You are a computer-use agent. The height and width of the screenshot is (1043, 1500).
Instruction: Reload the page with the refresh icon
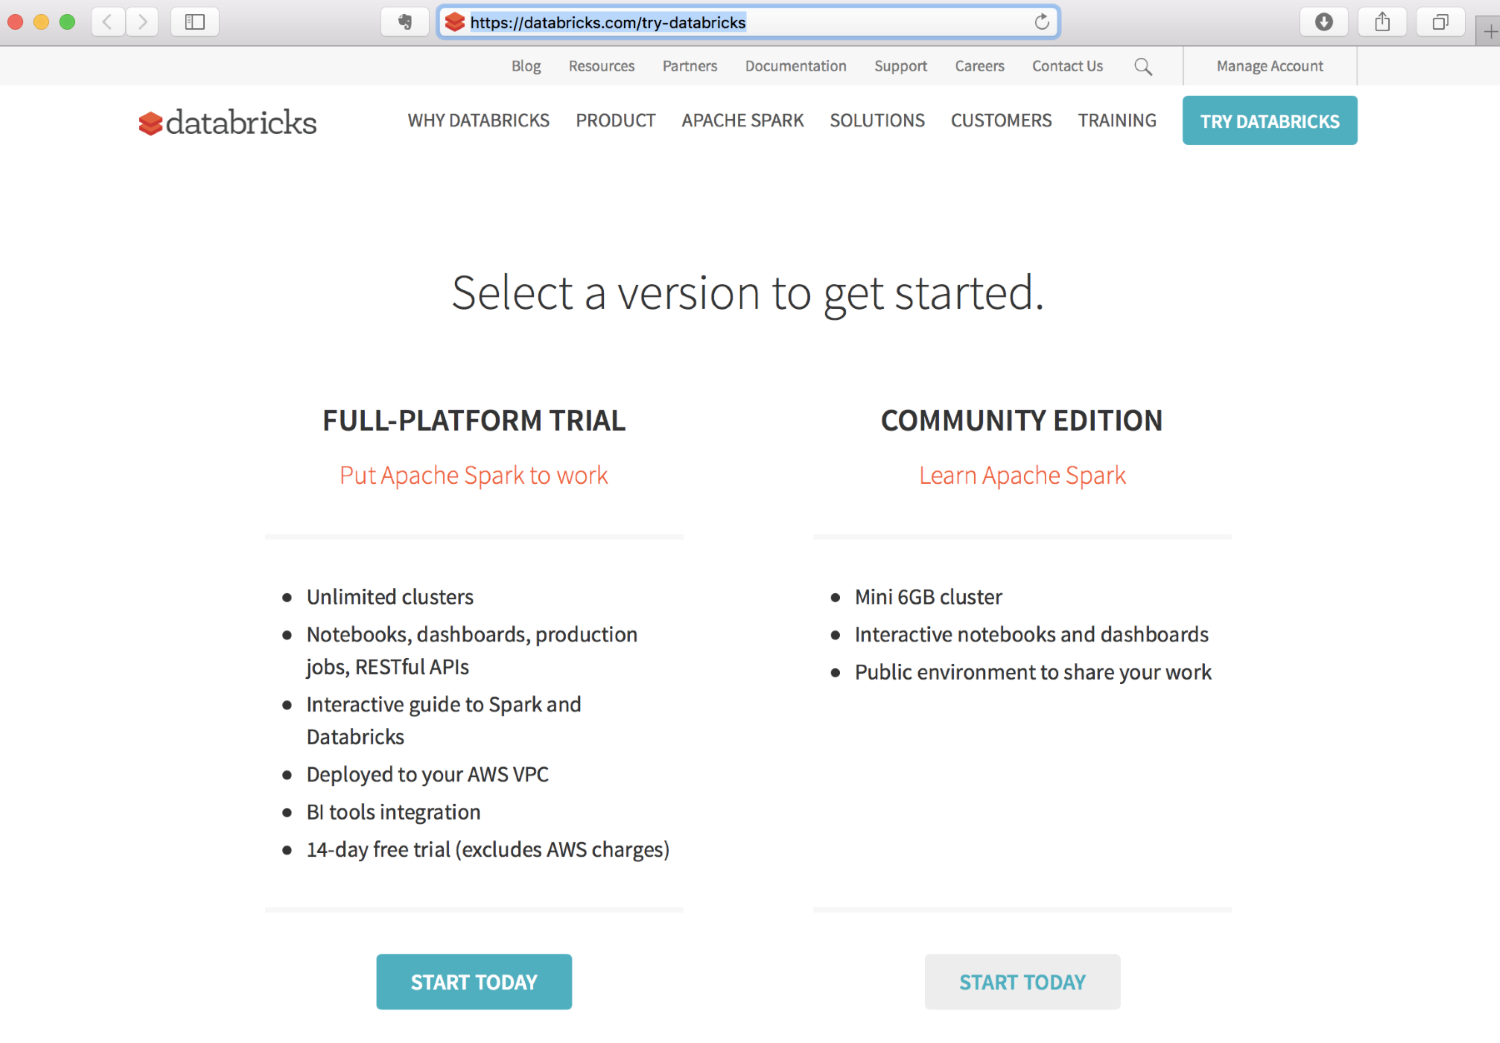[x=1042, y=22]
